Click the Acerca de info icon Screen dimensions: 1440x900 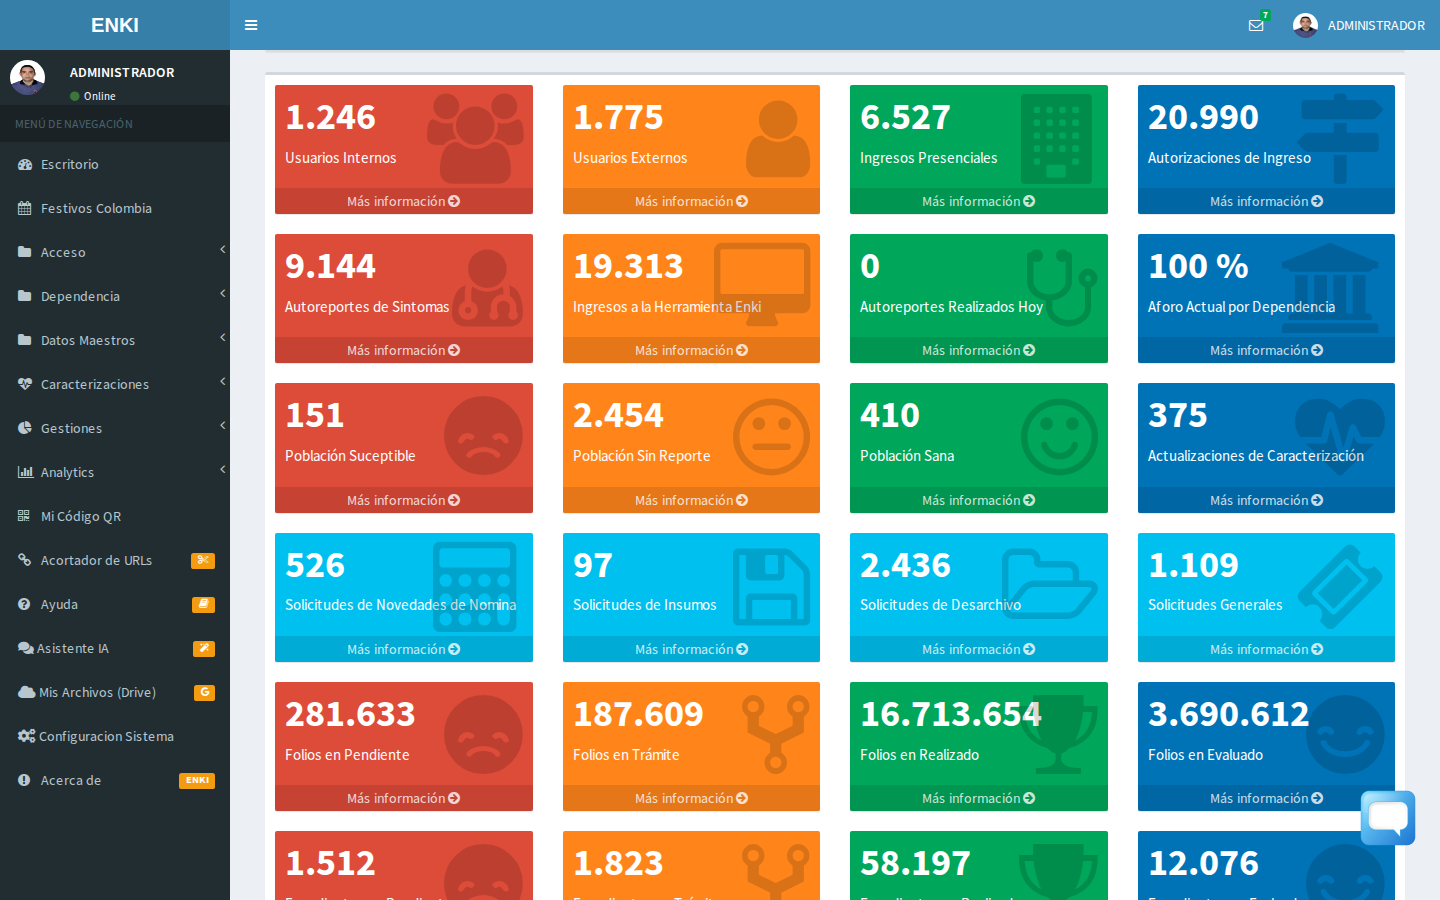point(24,780)
